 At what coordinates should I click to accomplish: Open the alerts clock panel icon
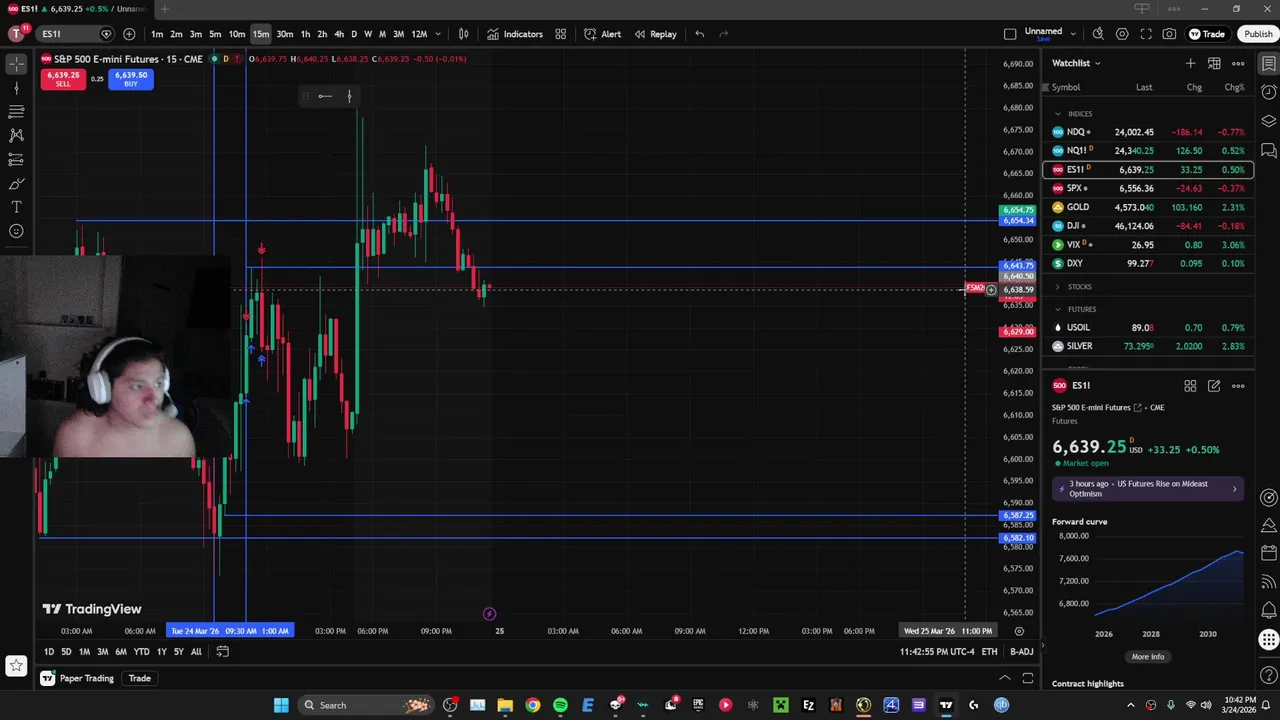pyautogui.click(x=1269, y=93)
